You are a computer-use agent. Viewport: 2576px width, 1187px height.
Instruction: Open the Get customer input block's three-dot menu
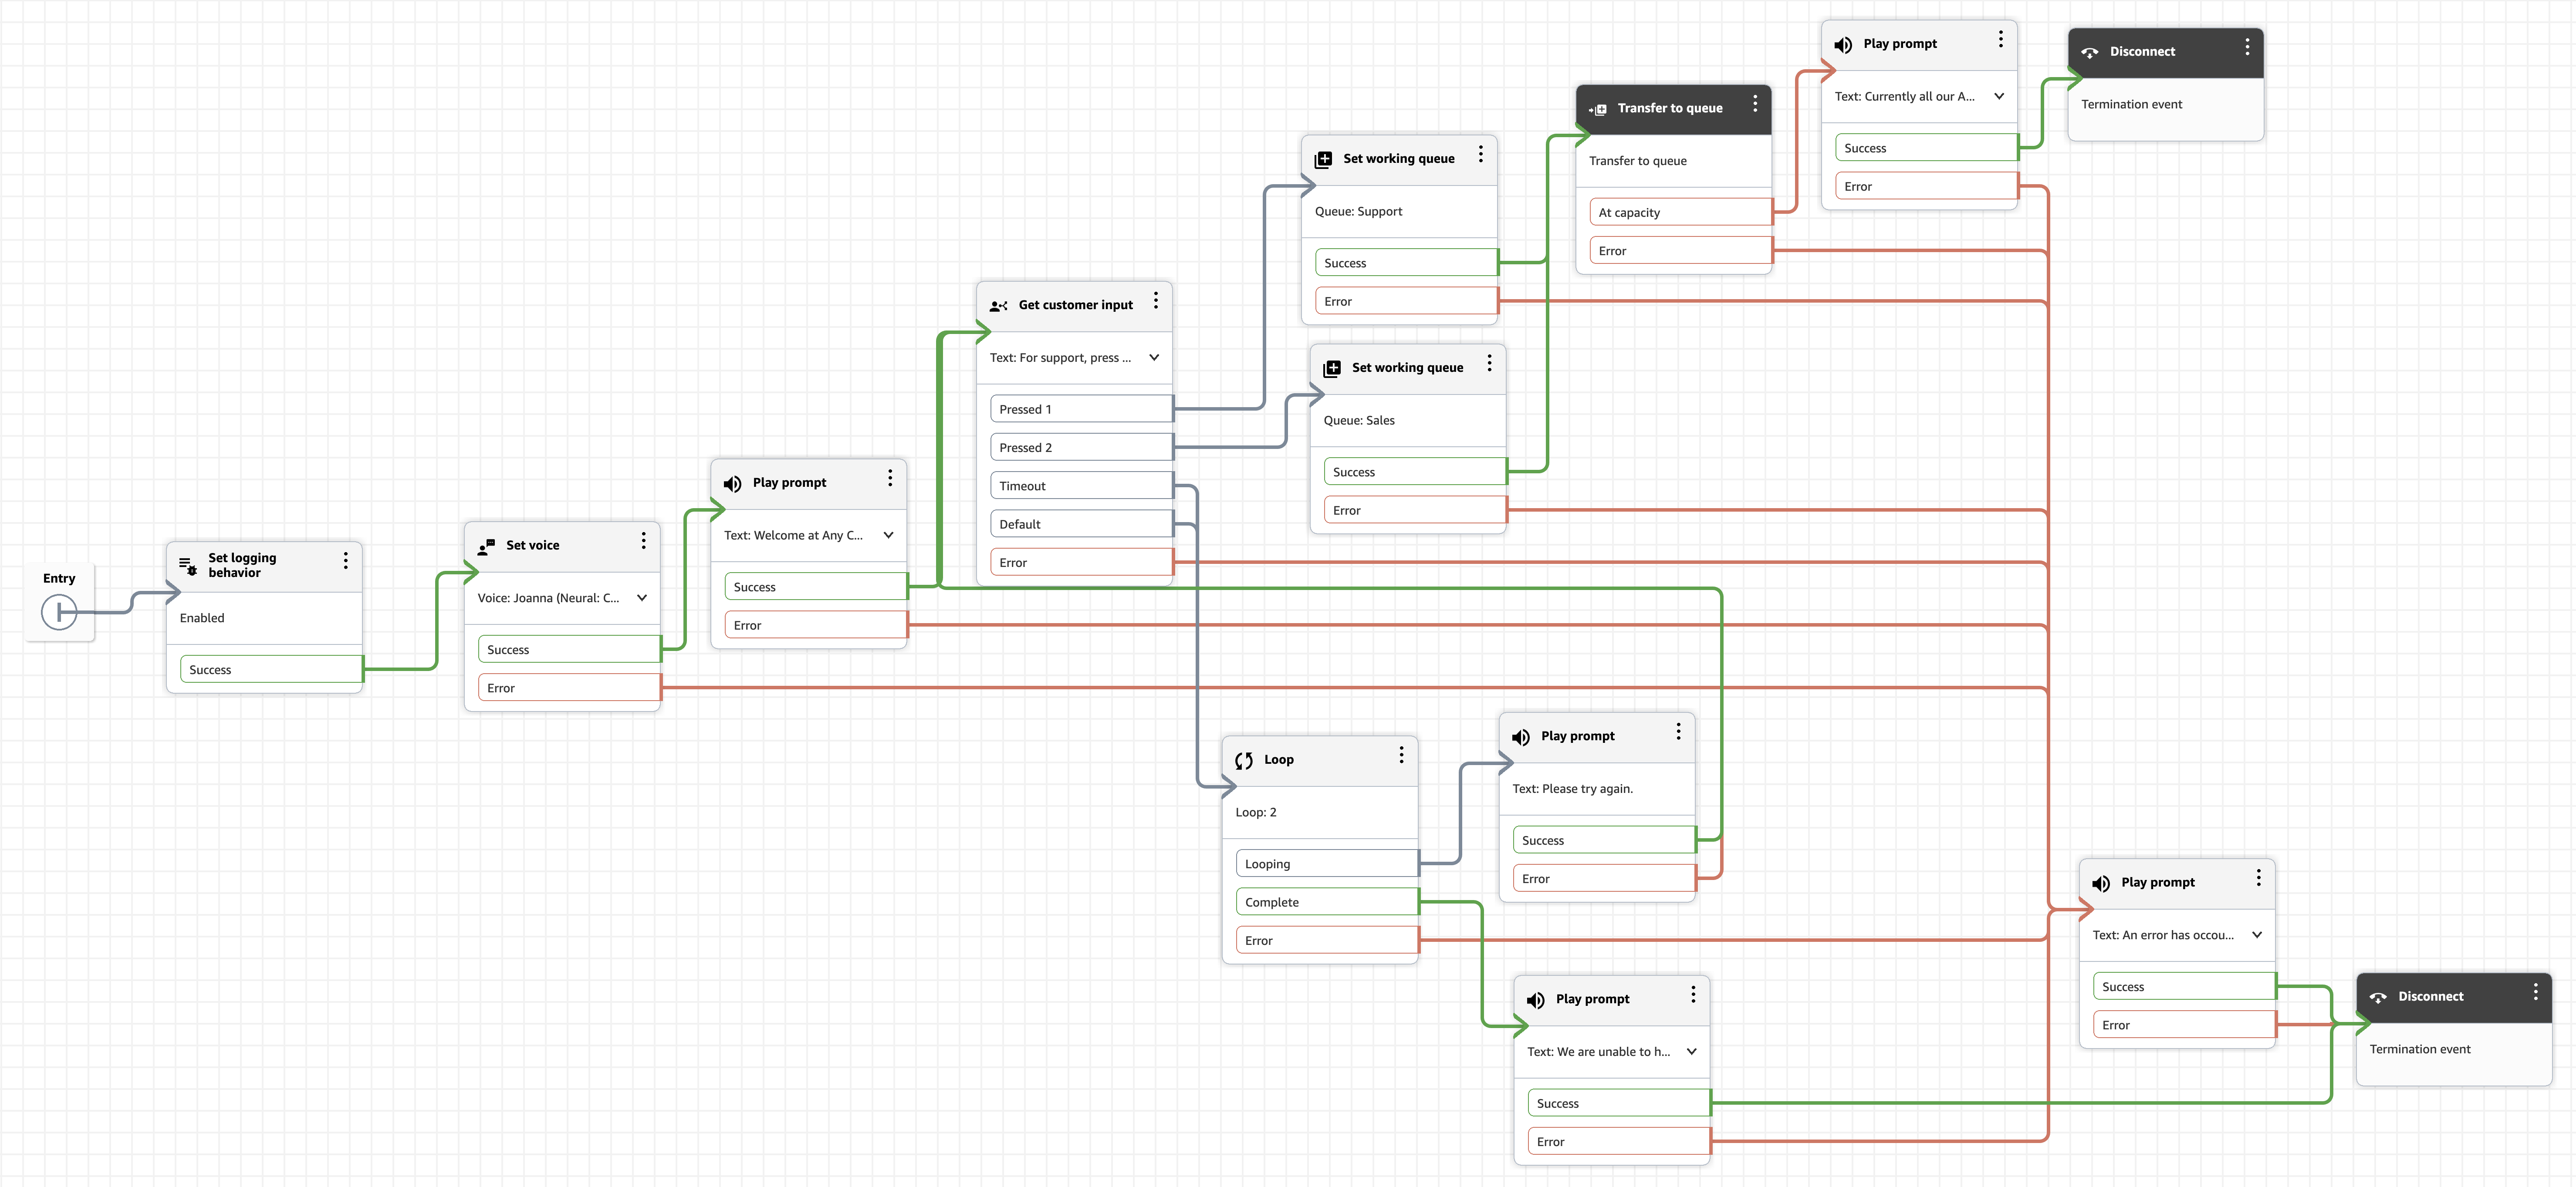(x=1156, y=301)
